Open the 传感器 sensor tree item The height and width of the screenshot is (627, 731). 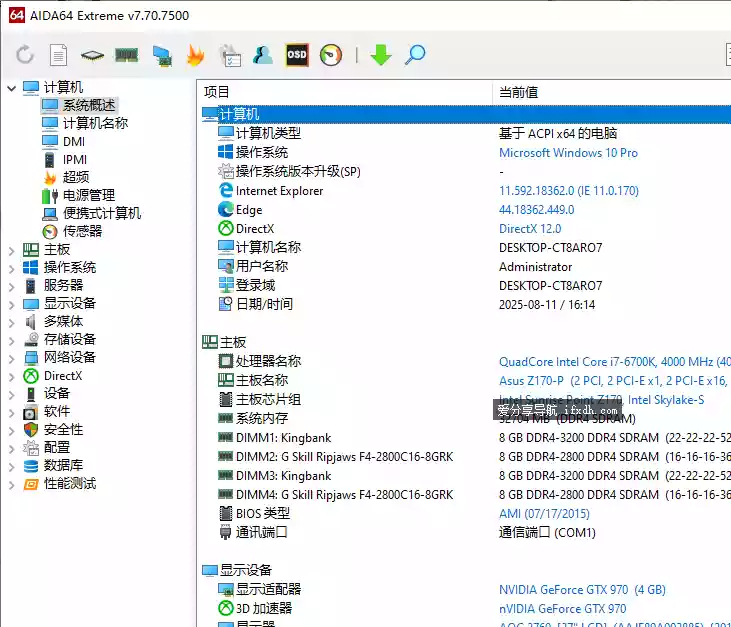click(72, 231)
